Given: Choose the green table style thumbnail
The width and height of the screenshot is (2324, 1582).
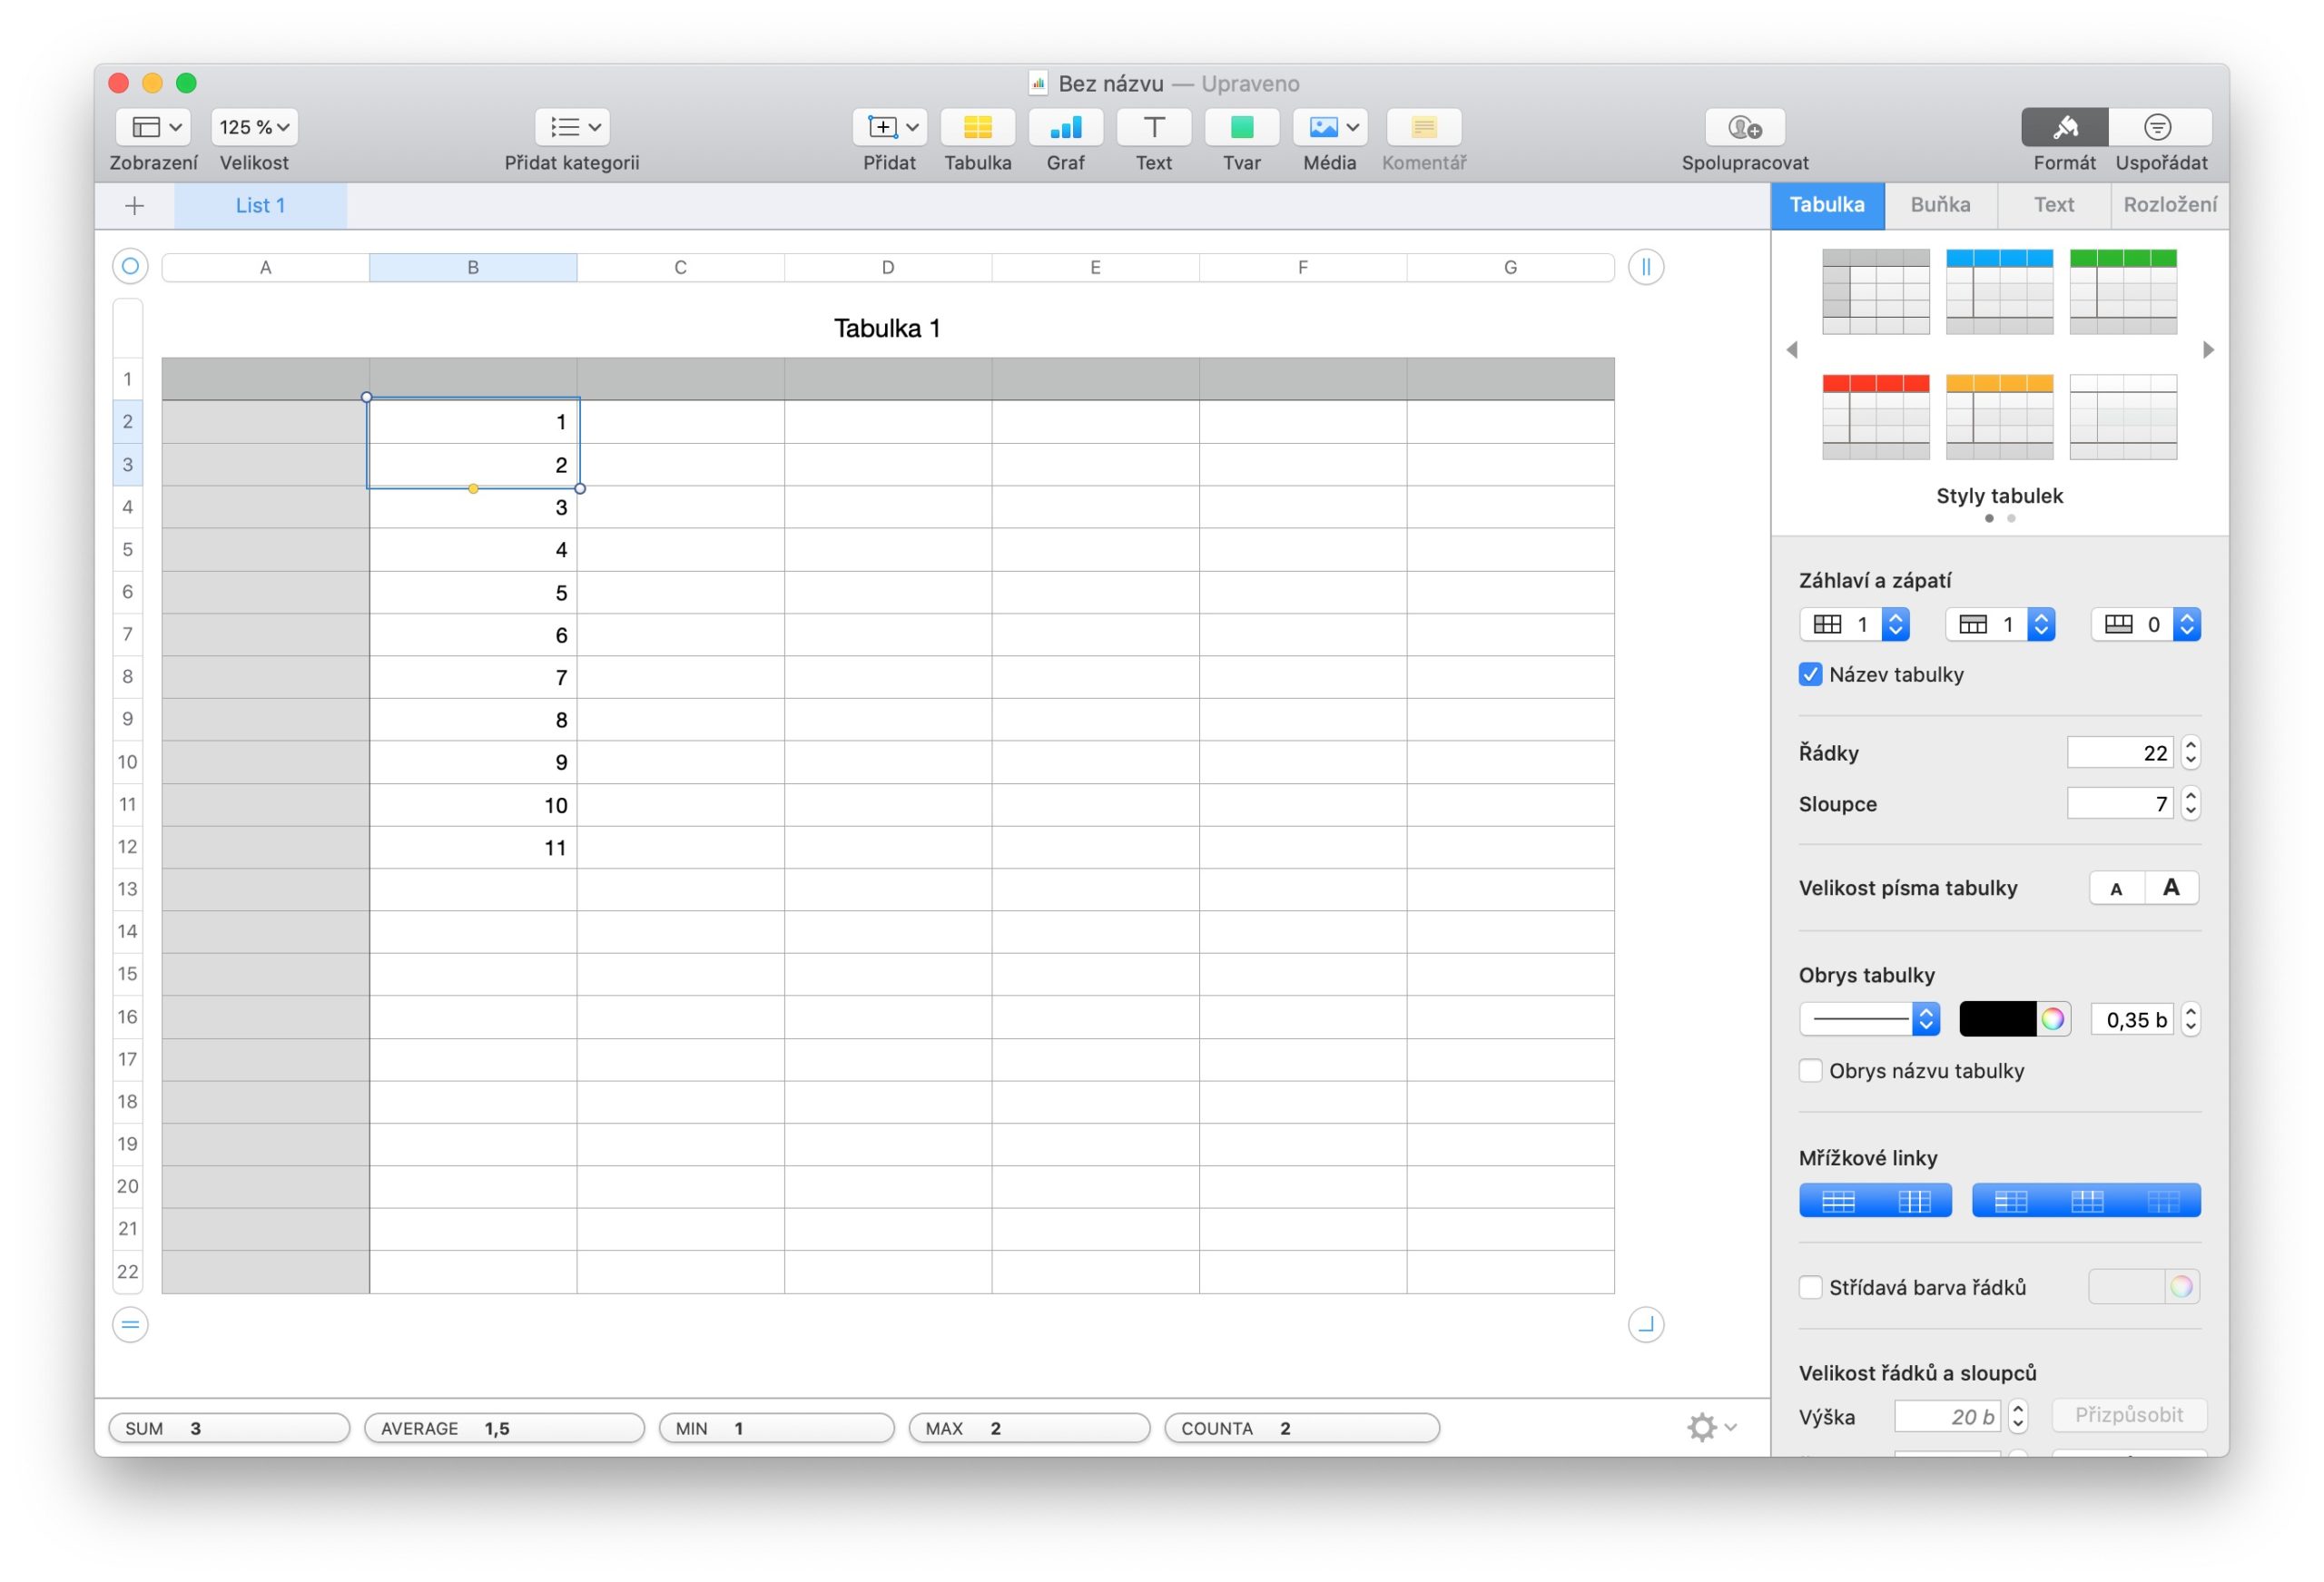Looking at the screenshot, I should [2122, 292].
